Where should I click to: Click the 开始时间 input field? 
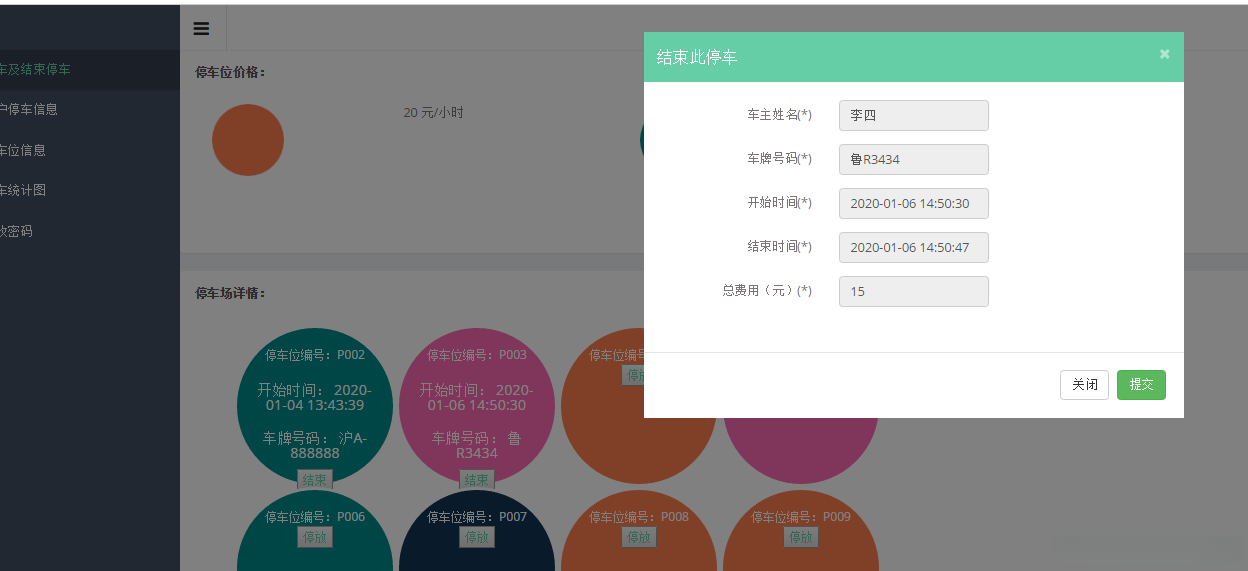pyautogui.click(x=913, y=203)
